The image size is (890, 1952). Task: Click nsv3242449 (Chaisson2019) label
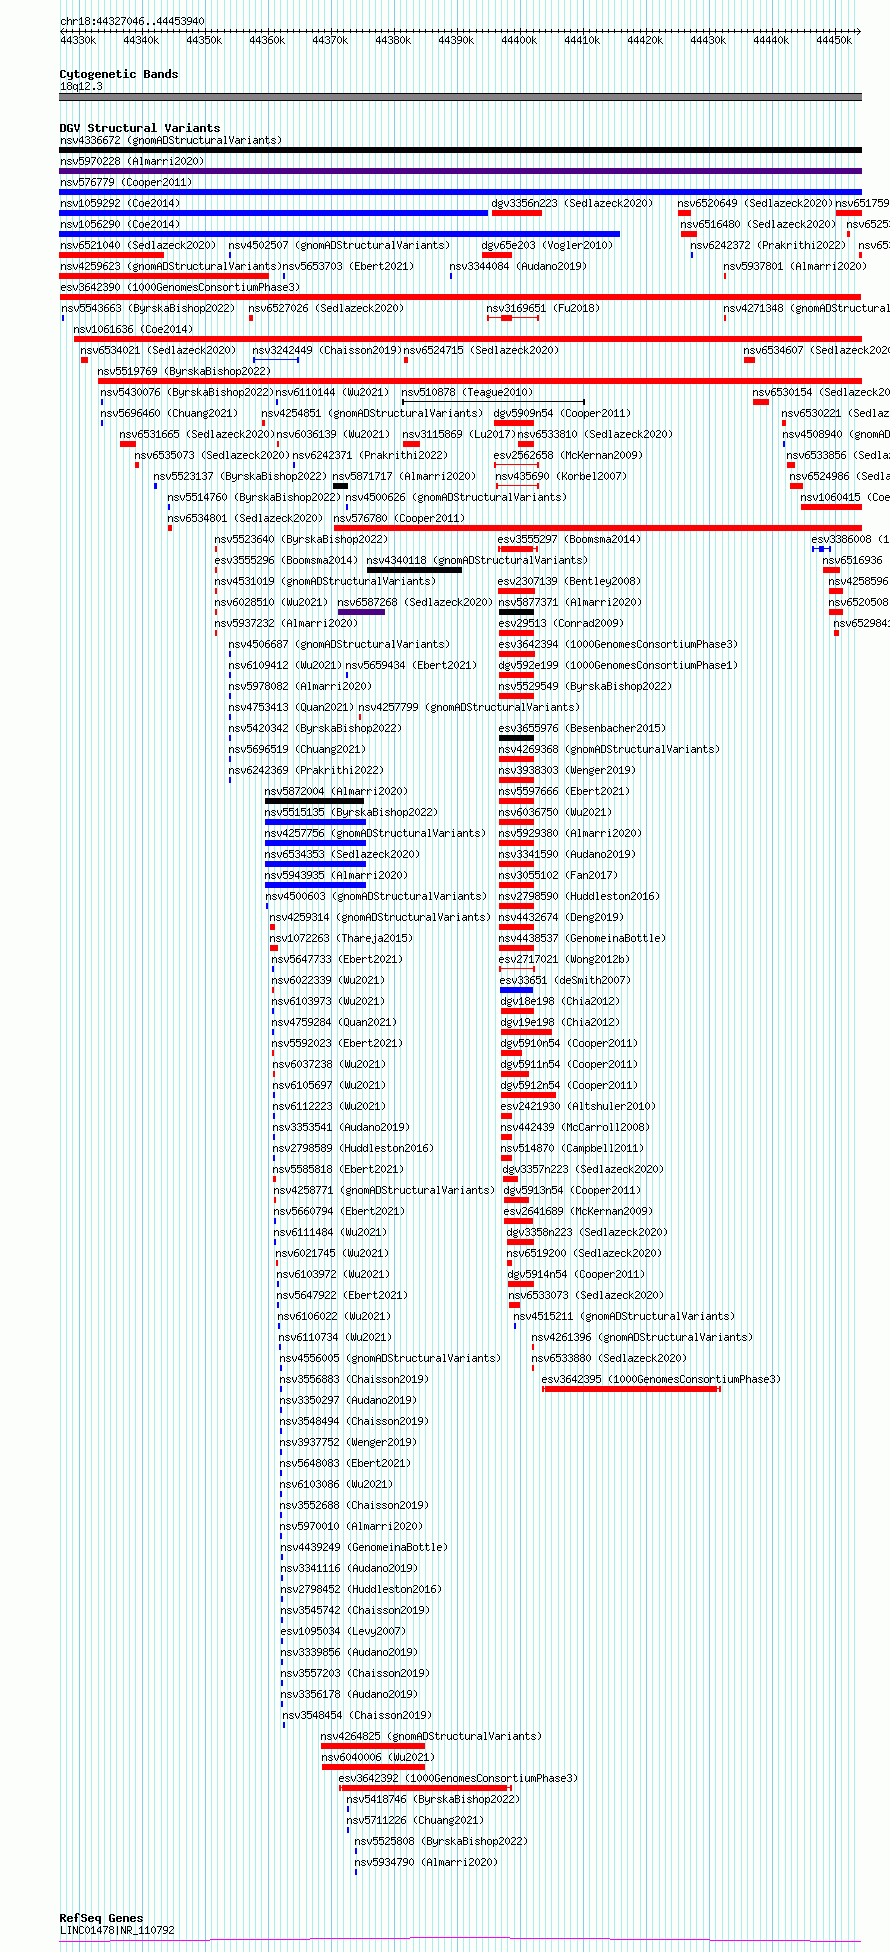pos(327,350)
